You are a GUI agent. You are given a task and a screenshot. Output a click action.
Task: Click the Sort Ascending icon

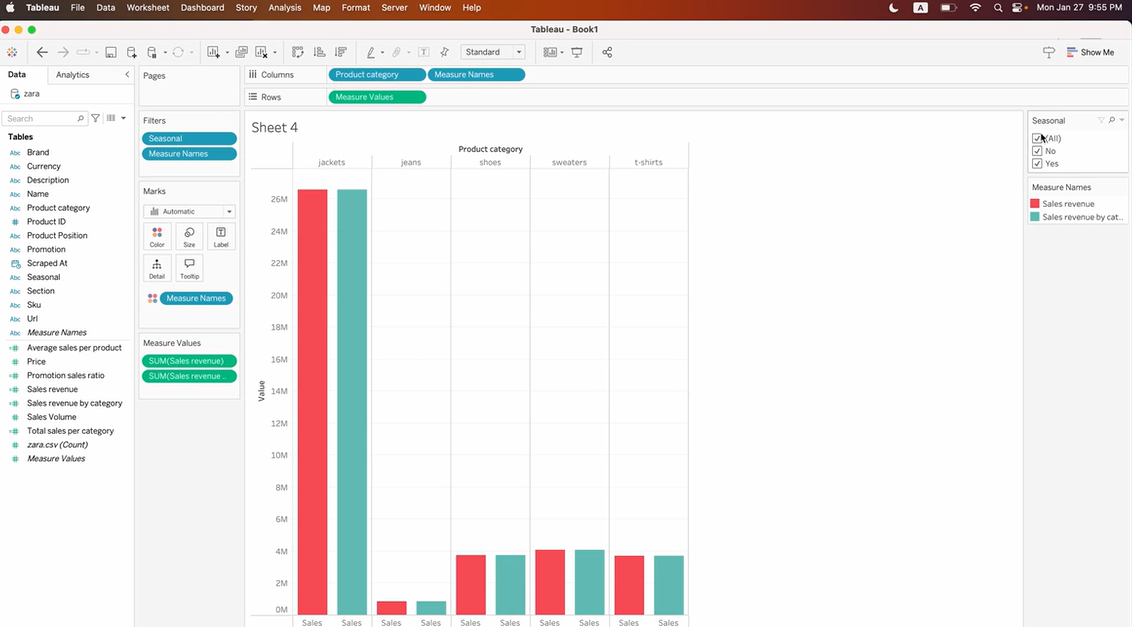319,52
